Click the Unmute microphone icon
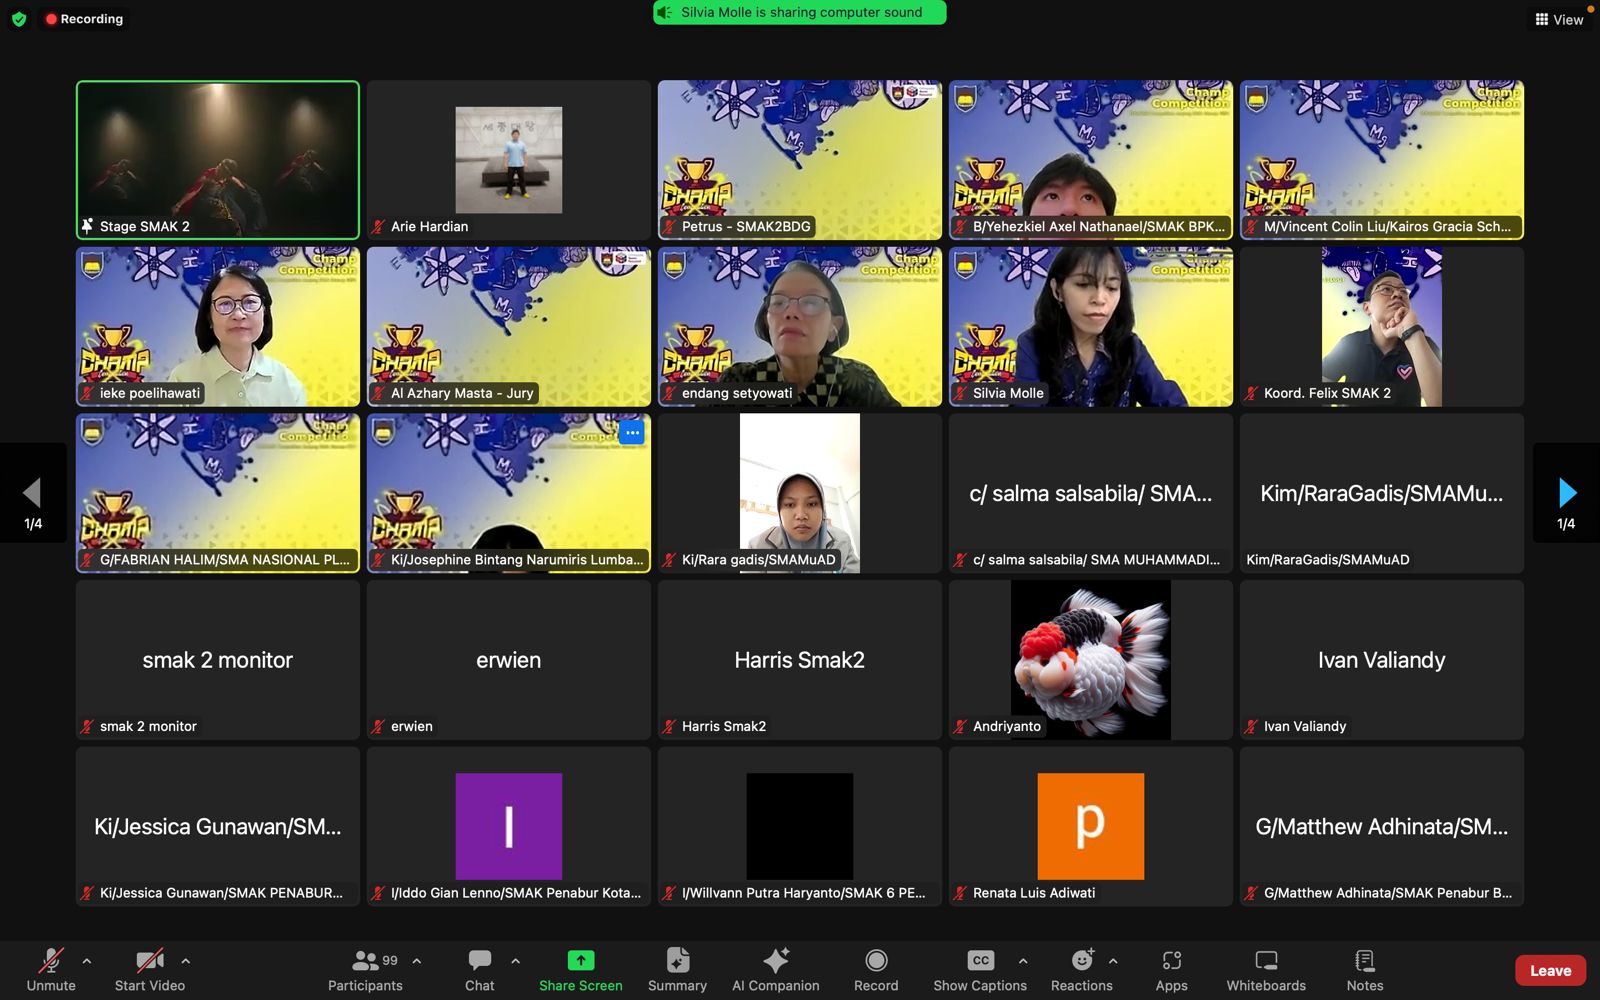The image size is (1600, 1000). [x=51, y=961]
